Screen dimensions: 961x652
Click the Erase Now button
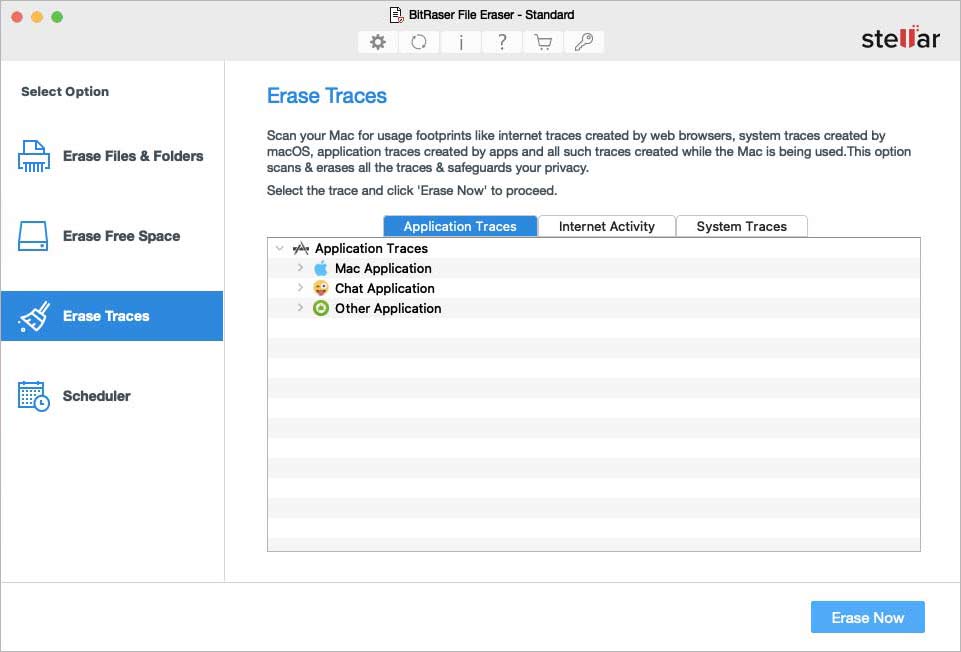tap(867, 617)
